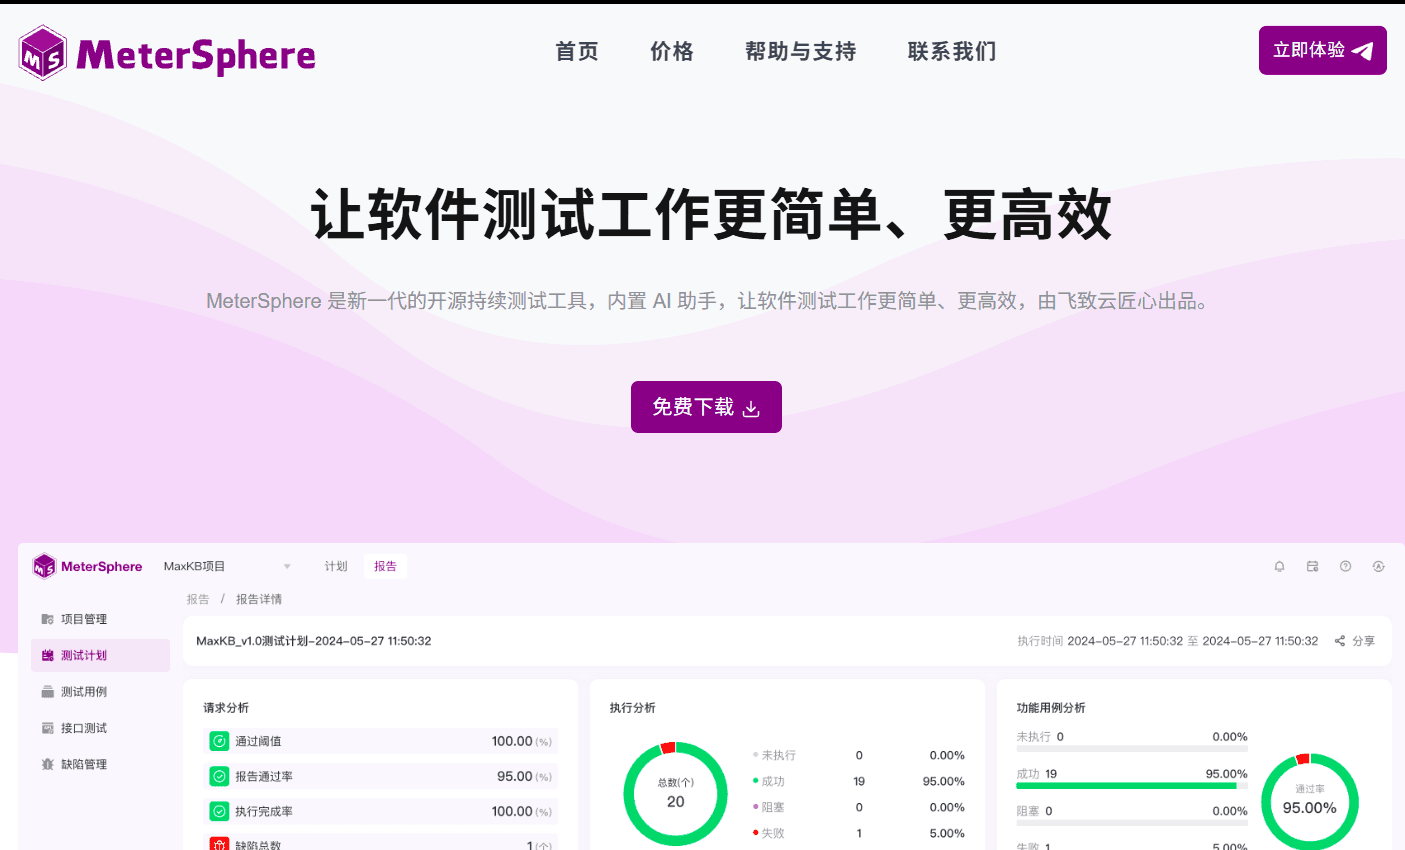This screenshot has height=850, width=1405.
Task: Expand the MaxKB项目 project dropdown
Action: pos(228,566)
